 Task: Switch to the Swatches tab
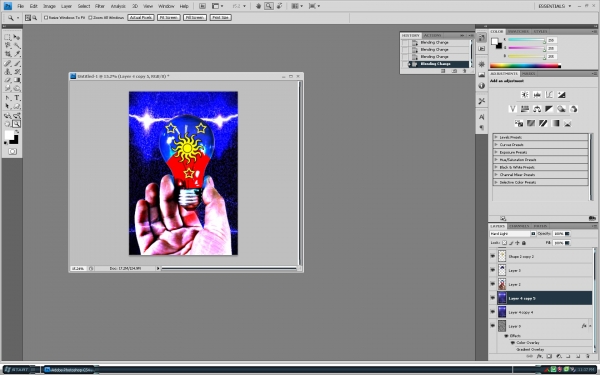[518, 31]
